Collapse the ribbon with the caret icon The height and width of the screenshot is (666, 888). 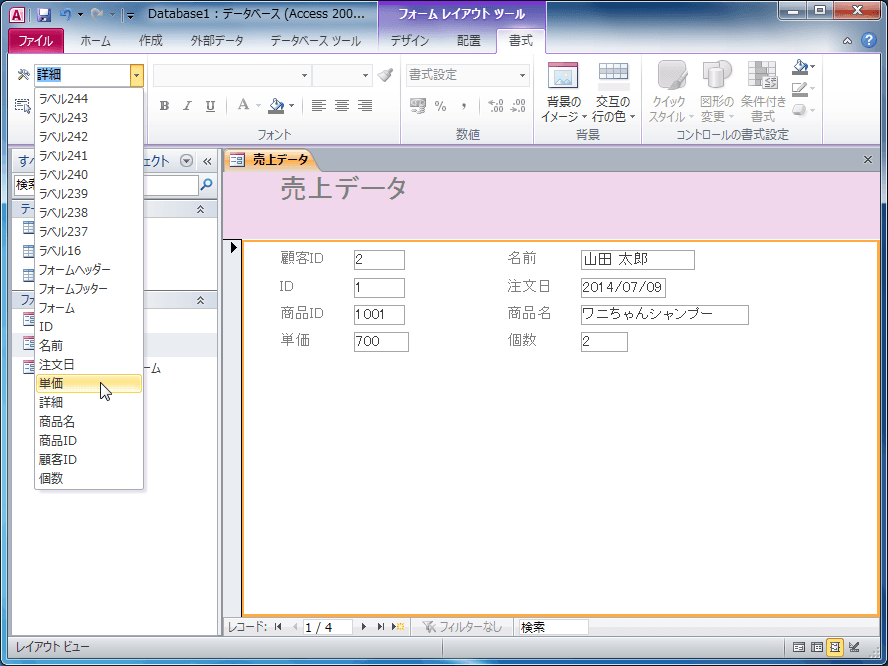pyautogui.click(x=847, y=41)
